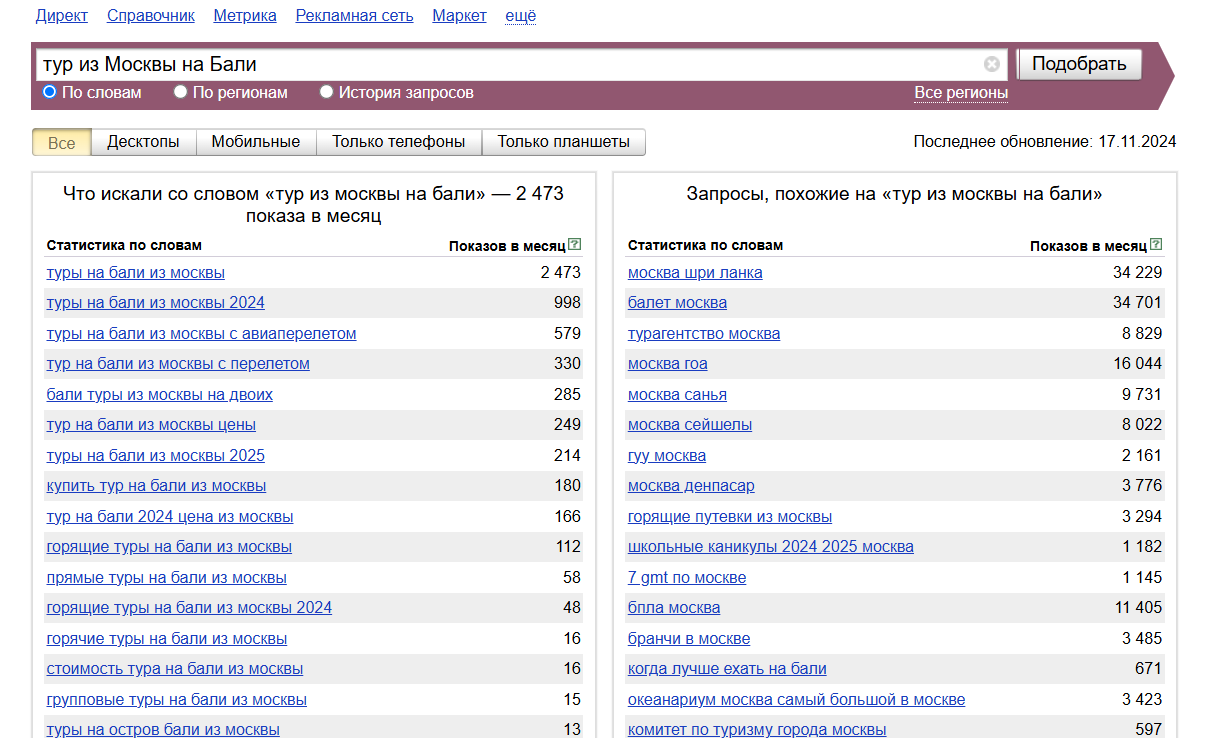Open 'стоимость тура на бали из москвы'
Viewport: 1213px width, 738px height.
pyautogui.click(x=174, y=669)
